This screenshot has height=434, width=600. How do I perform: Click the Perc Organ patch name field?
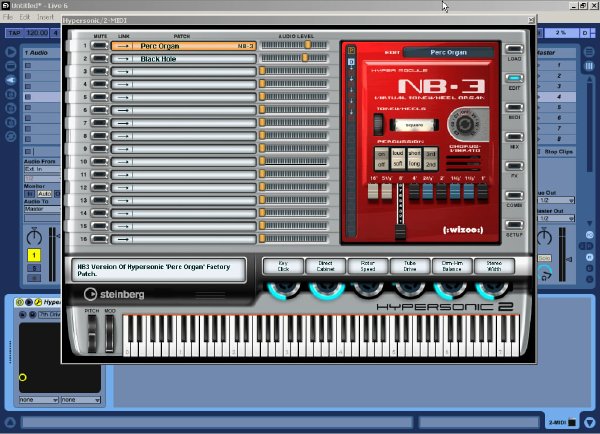[448, 52]
